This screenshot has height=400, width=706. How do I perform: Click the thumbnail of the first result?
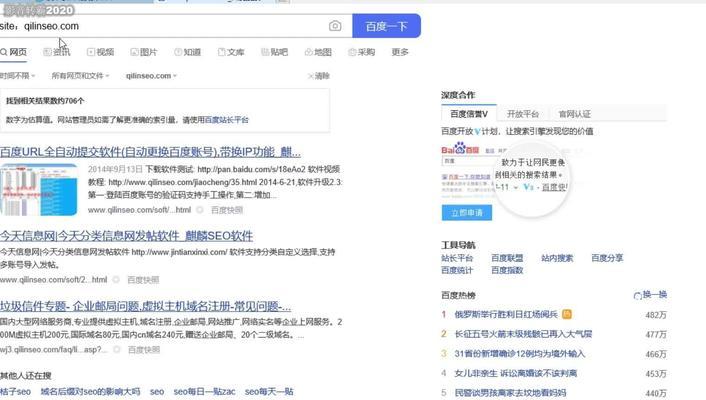[x=39, y=190]
